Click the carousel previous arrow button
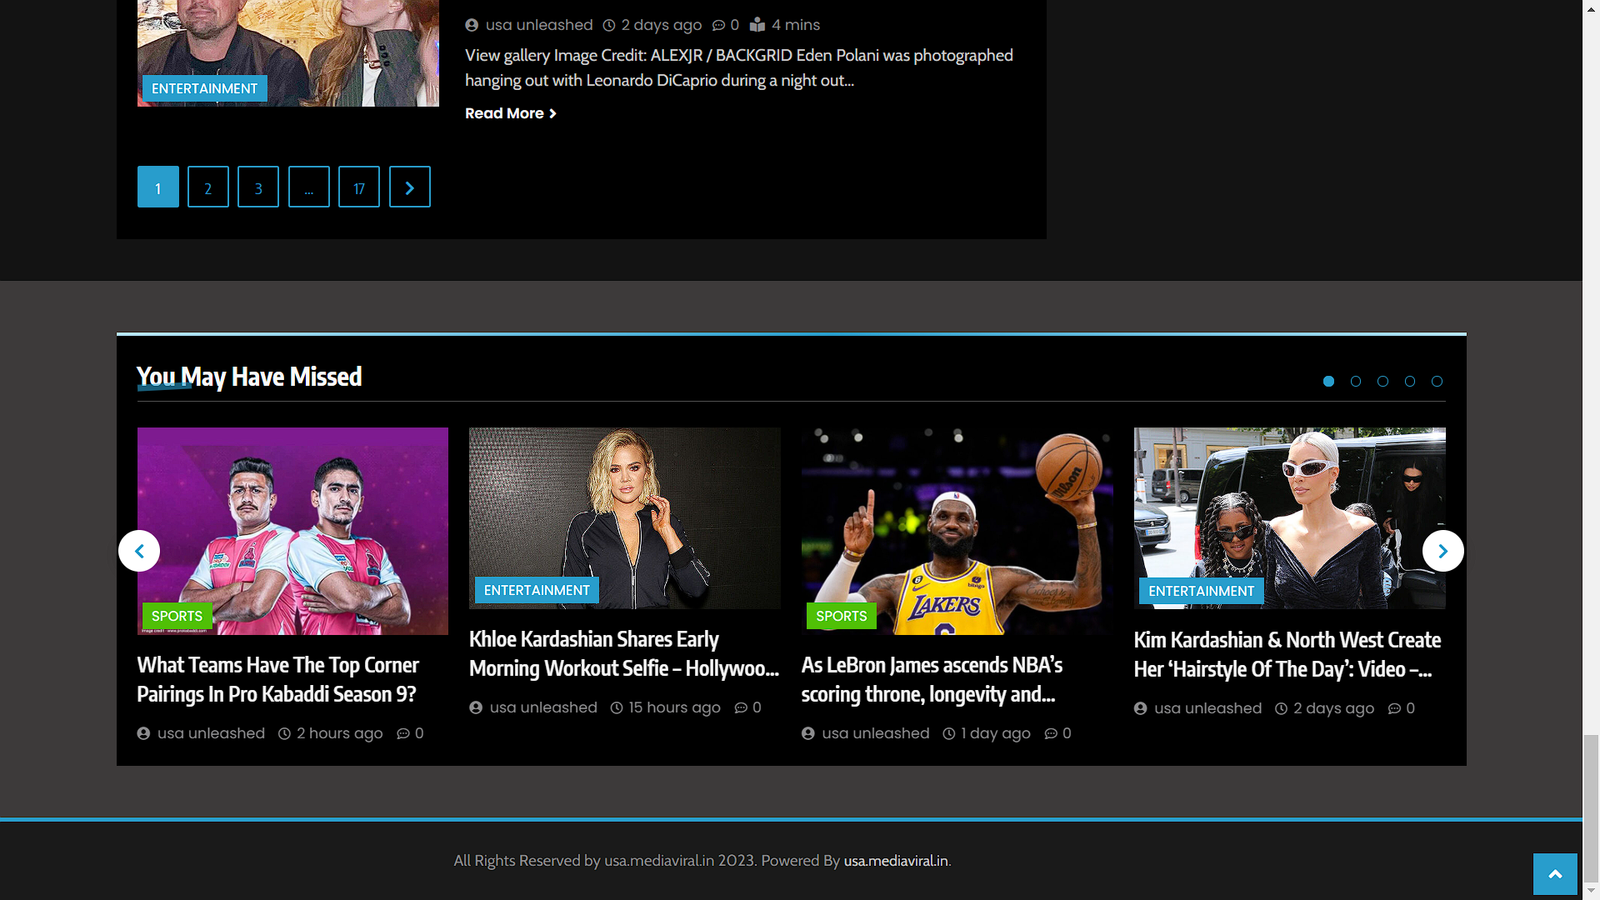The image size is (1600, 900). 139,551
